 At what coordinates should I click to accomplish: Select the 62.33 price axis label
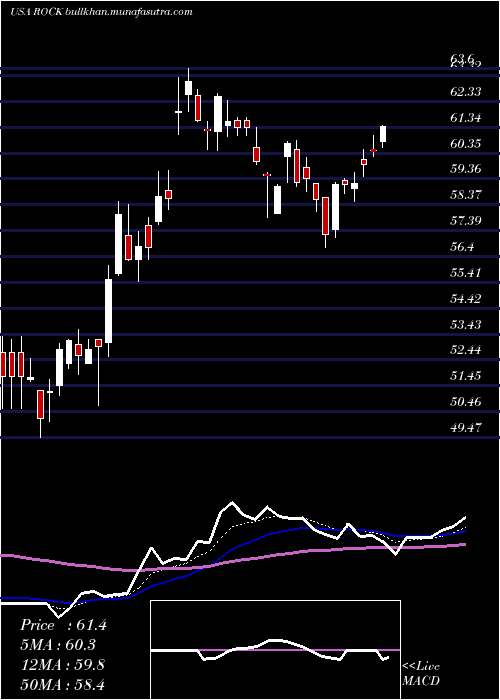pos(466,92)
